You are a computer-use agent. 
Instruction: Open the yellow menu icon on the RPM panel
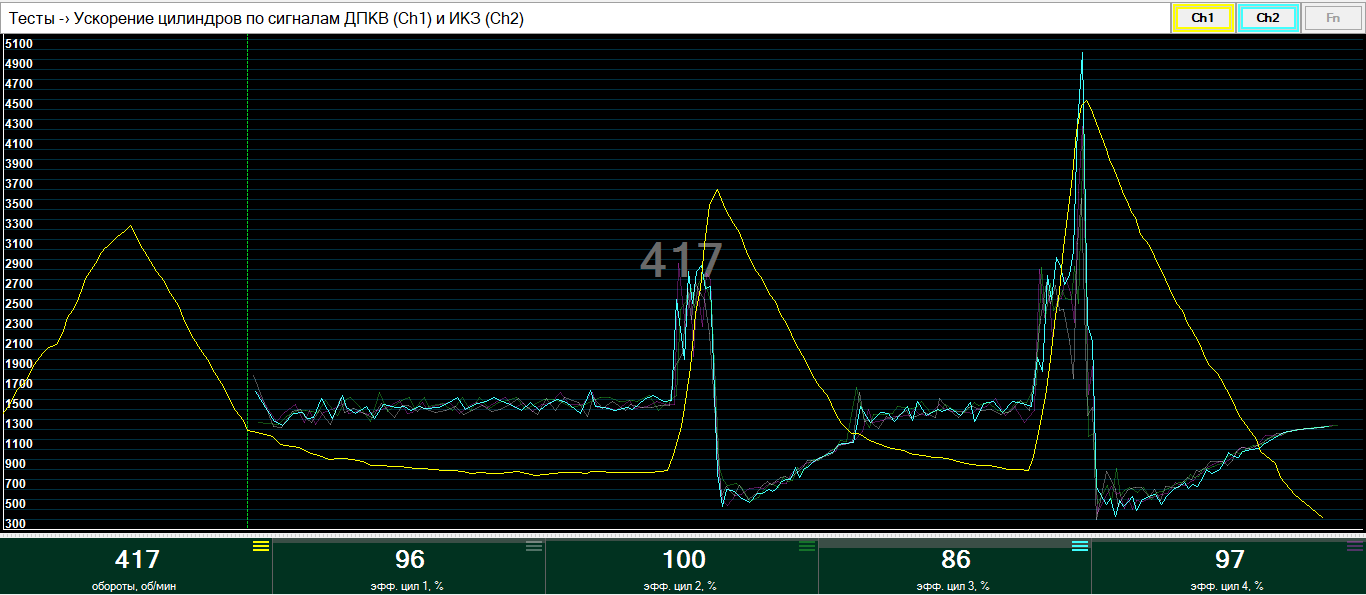pos(261,546)
